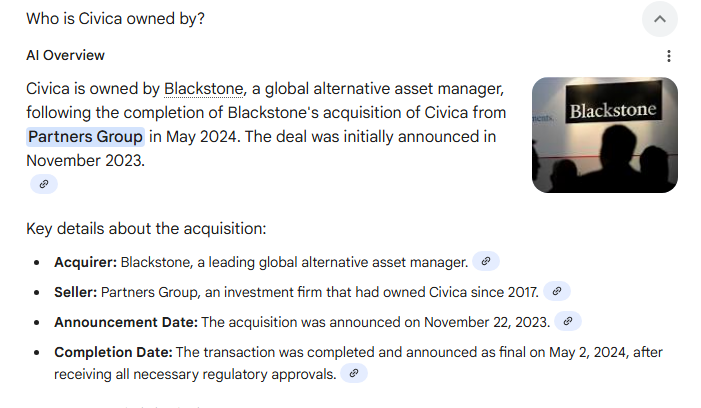
Task: Click the bold "Acquirer:" label
Action: [x=85, y=263]
